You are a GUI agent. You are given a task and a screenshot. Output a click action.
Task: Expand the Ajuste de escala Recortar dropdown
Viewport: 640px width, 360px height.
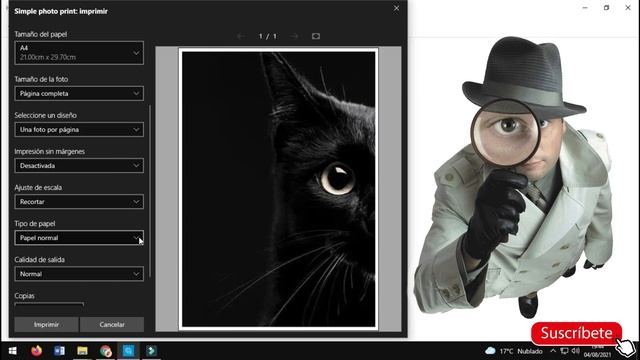[x=79, y=202]
